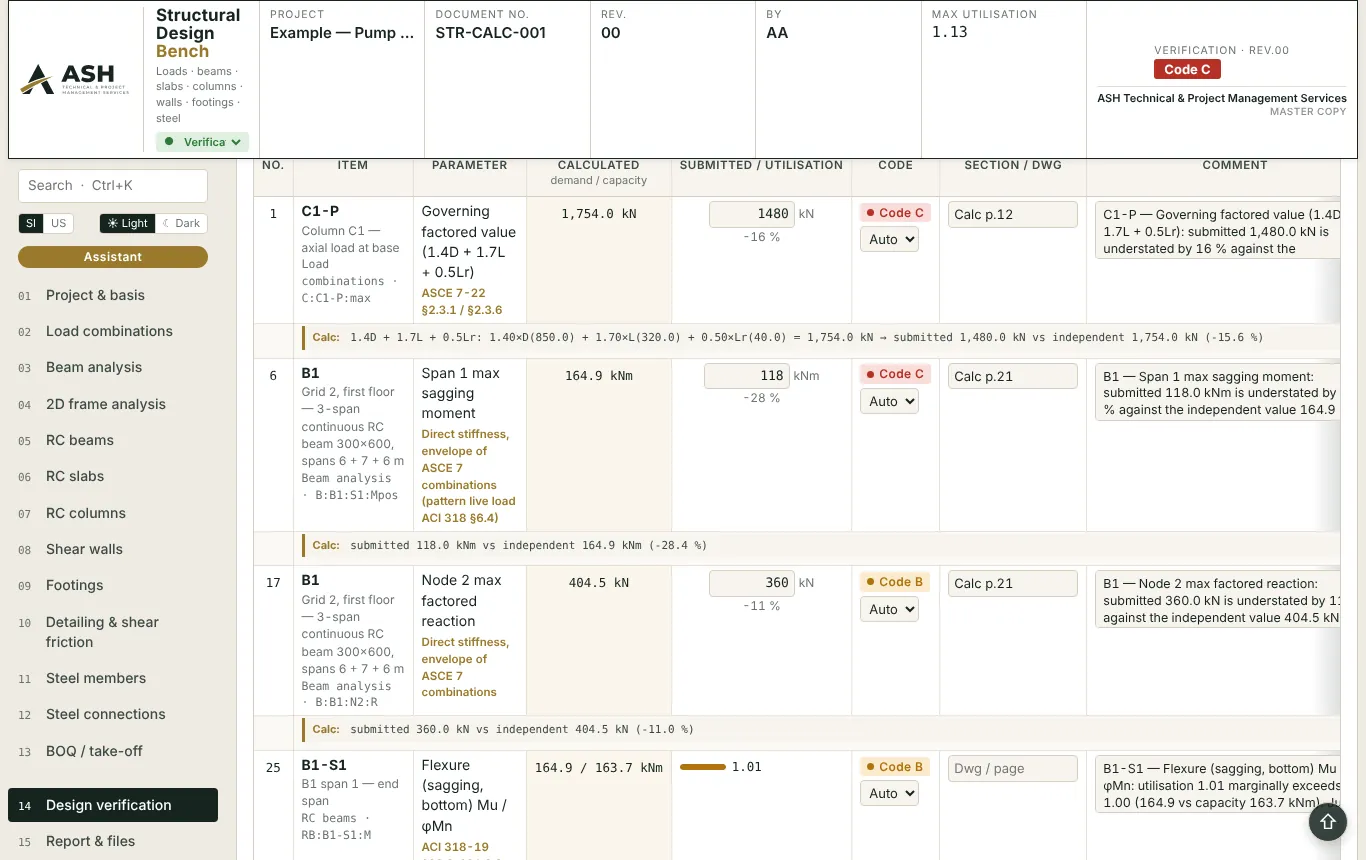Click the search box
Screen dimensions: 1366x860
point(113,185)
